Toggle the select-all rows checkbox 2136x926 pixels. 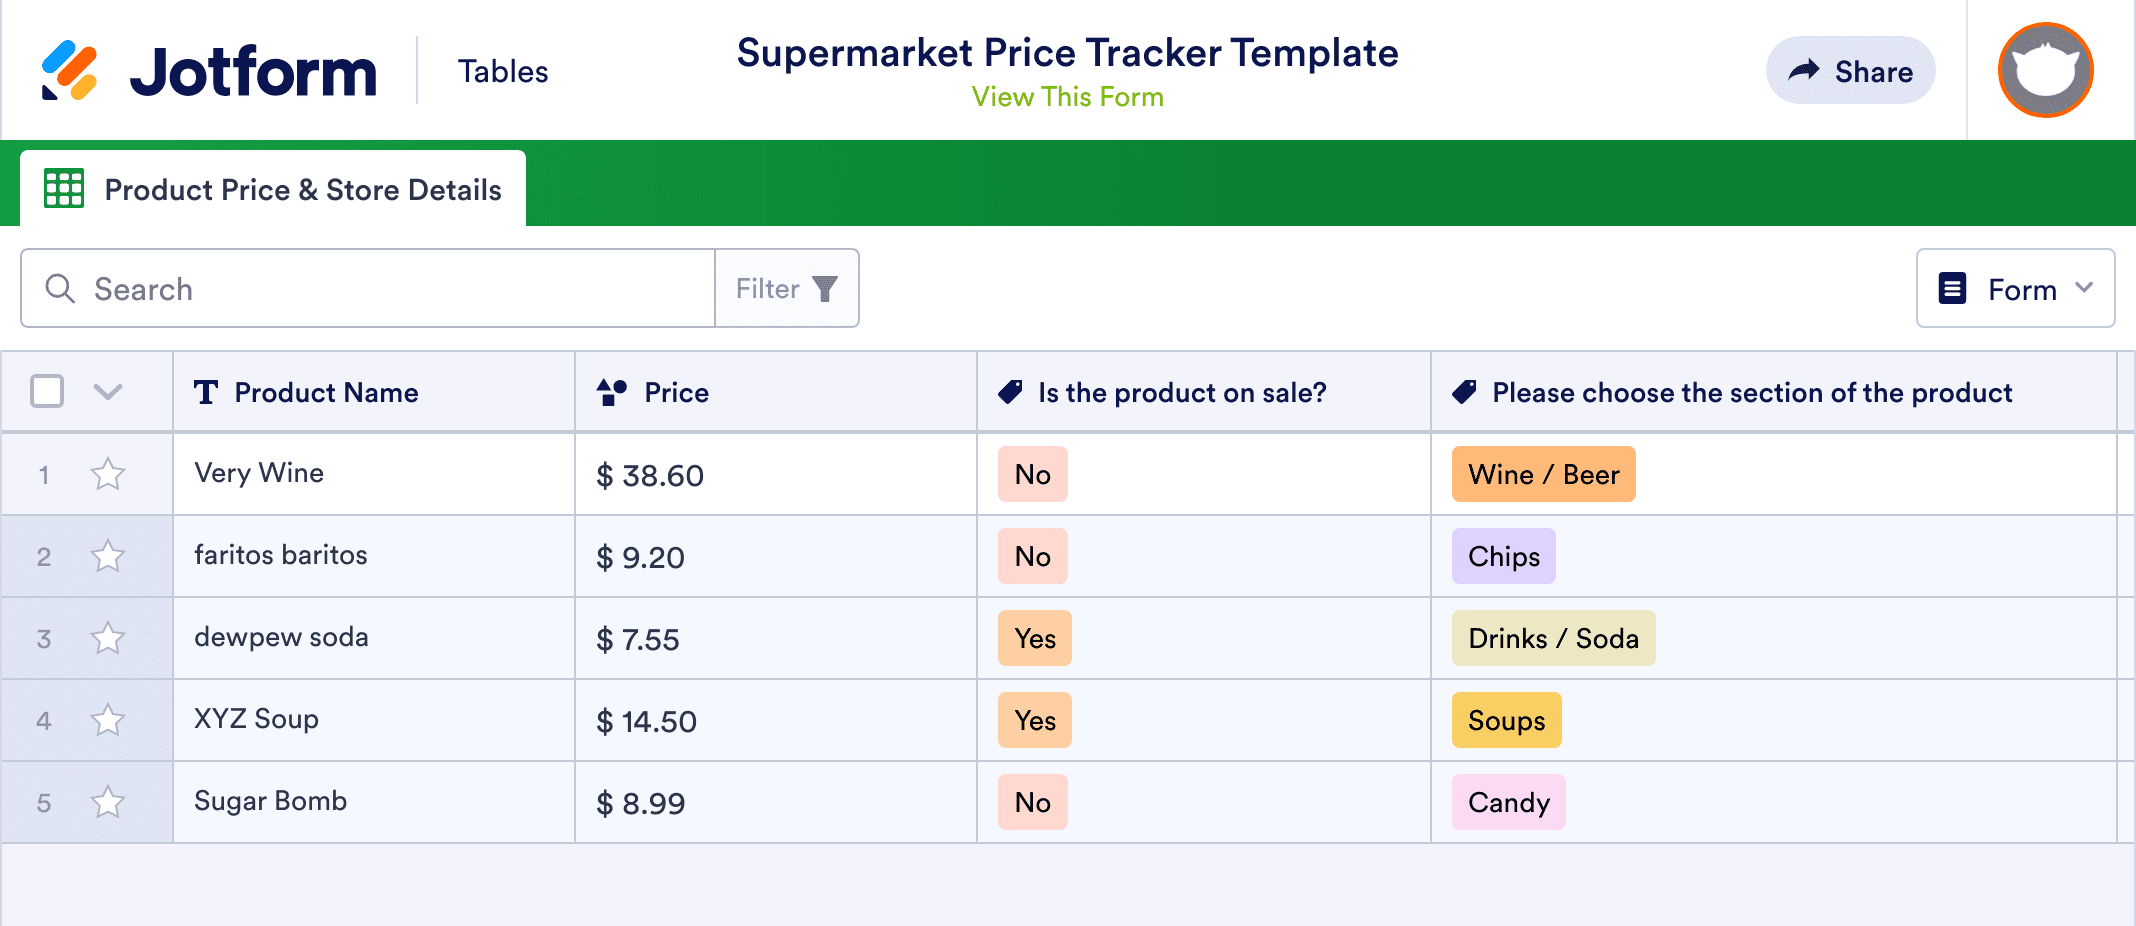[47, 391]
